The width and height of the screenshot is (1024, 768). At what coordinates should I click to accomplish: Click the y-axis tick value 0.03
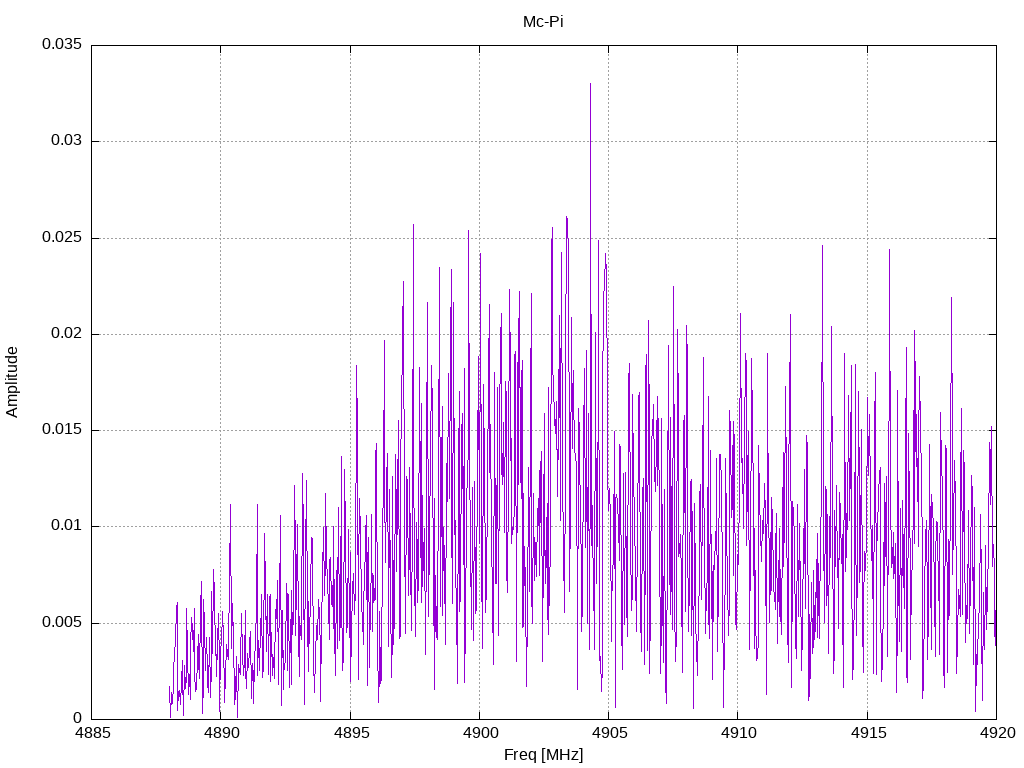67,140
